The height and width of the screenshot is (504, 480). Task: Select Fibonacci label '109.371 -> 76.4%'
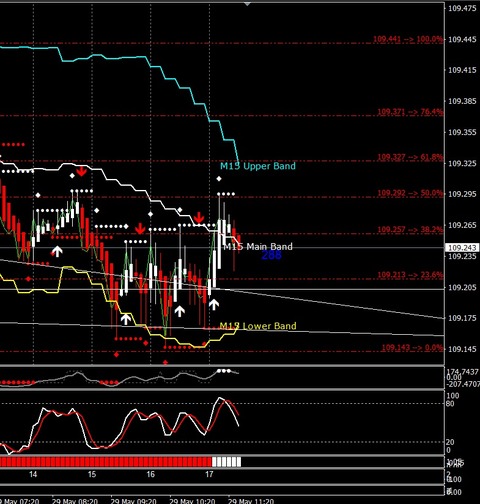pos(410,112)
